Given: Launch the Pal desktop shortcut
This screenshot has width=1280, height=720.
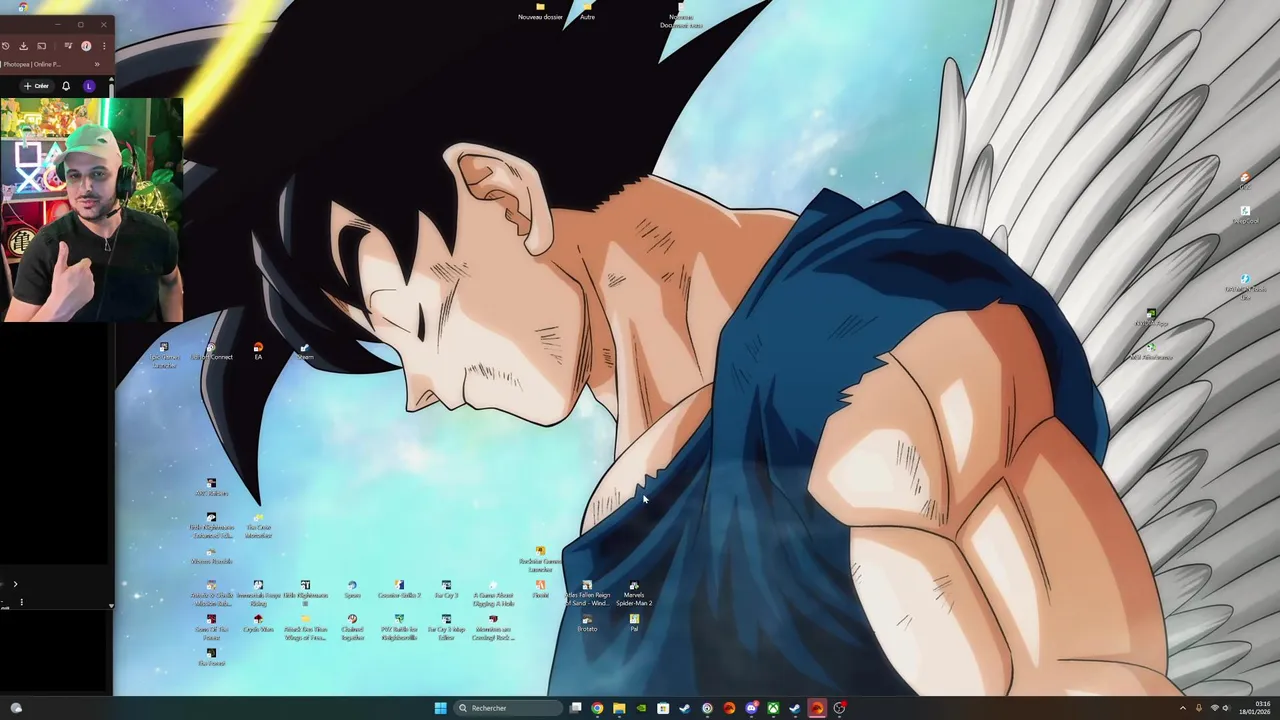Looking at the screenshot, I should [634, 624].
